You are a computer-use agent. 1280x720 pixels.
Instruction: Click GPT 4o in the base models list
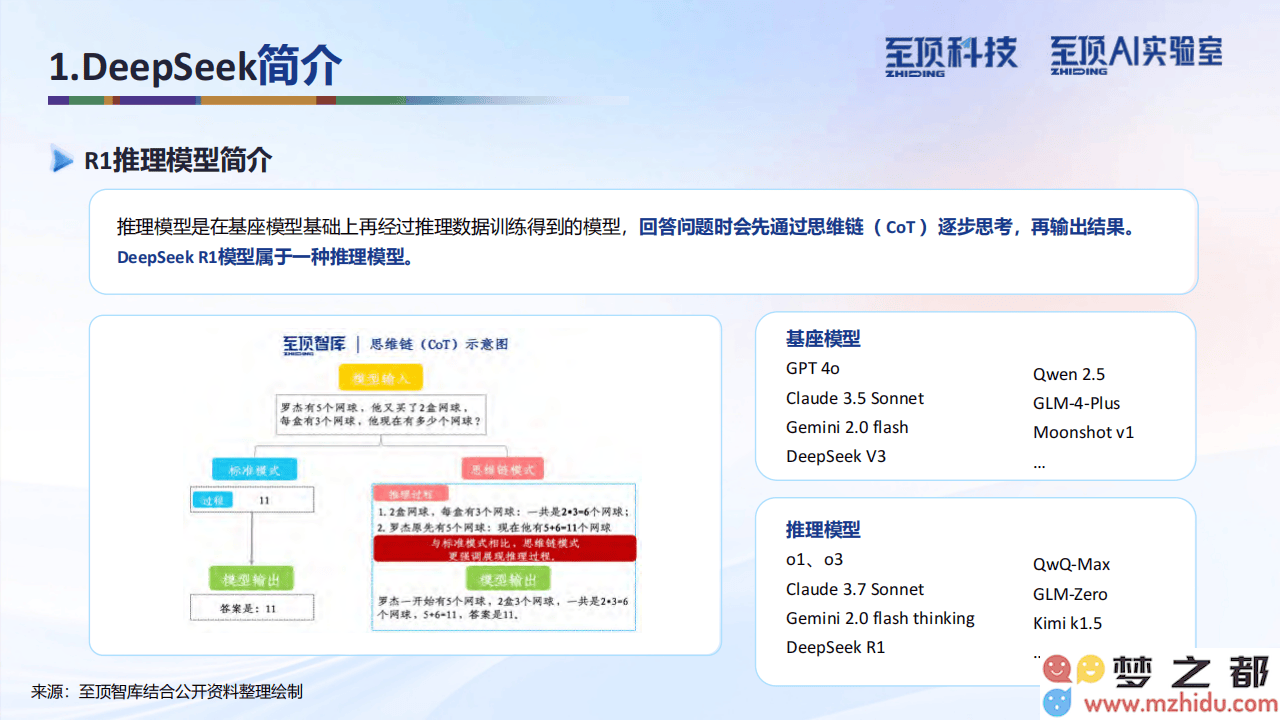[x=813, y=368]
